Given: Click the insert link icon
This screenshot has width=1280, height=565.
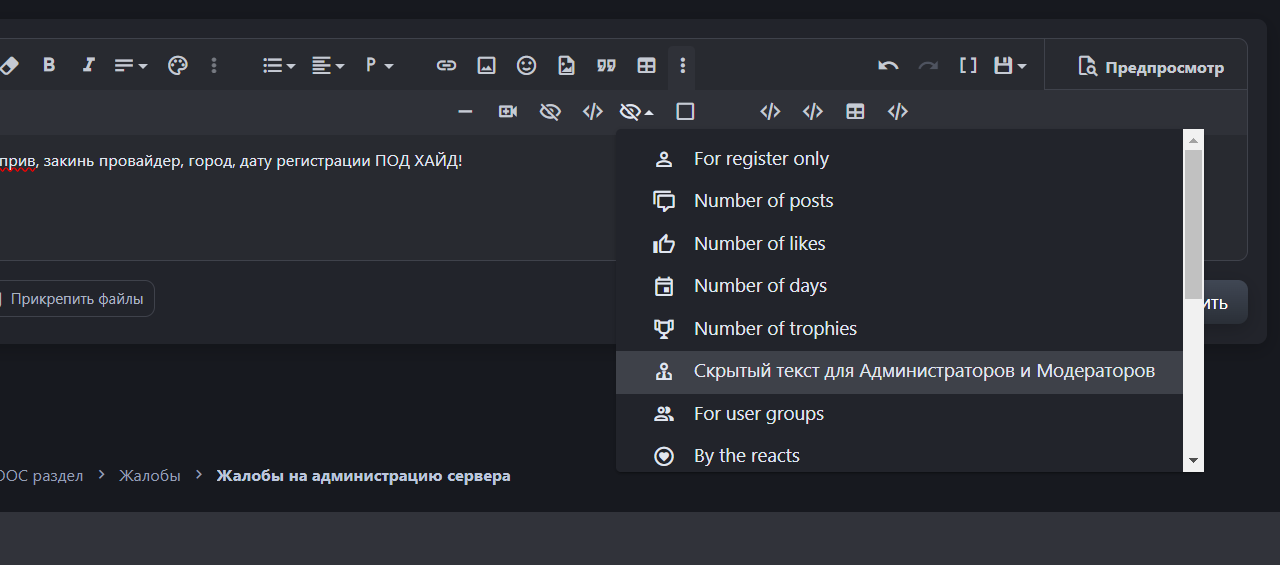Looking at the screenshot, I should point(446,66).
